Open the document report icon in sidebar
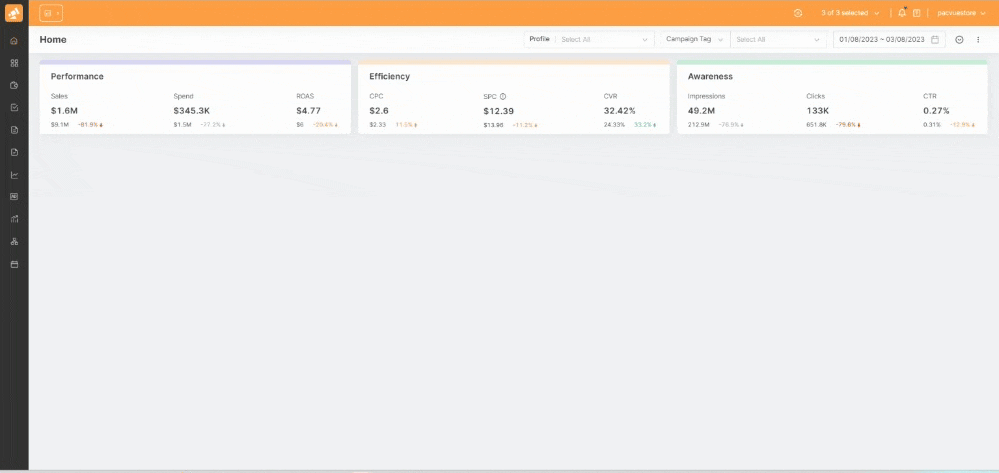 tap(14, 130)
